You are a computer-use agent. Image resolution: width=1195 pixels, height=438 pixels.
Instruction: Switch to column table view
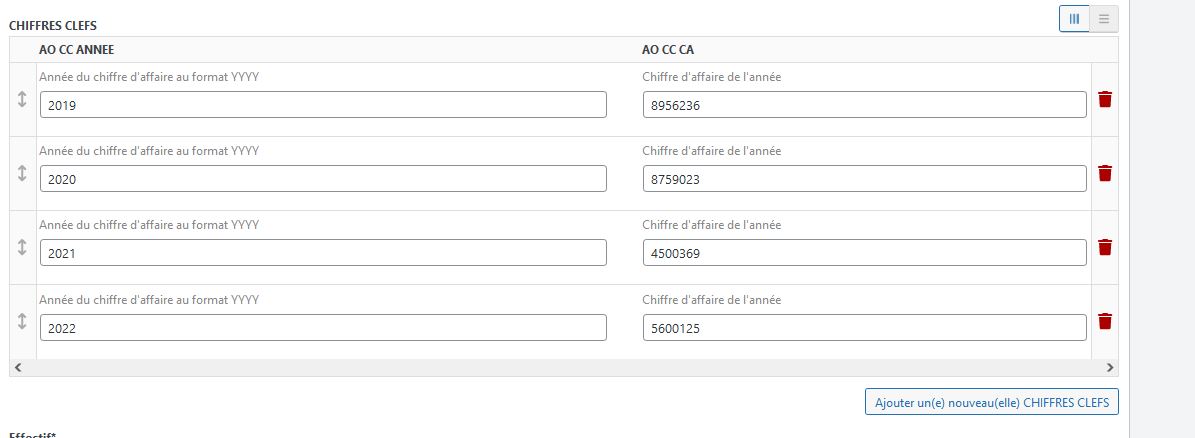pyautogui.click(x=1075, y=19)
